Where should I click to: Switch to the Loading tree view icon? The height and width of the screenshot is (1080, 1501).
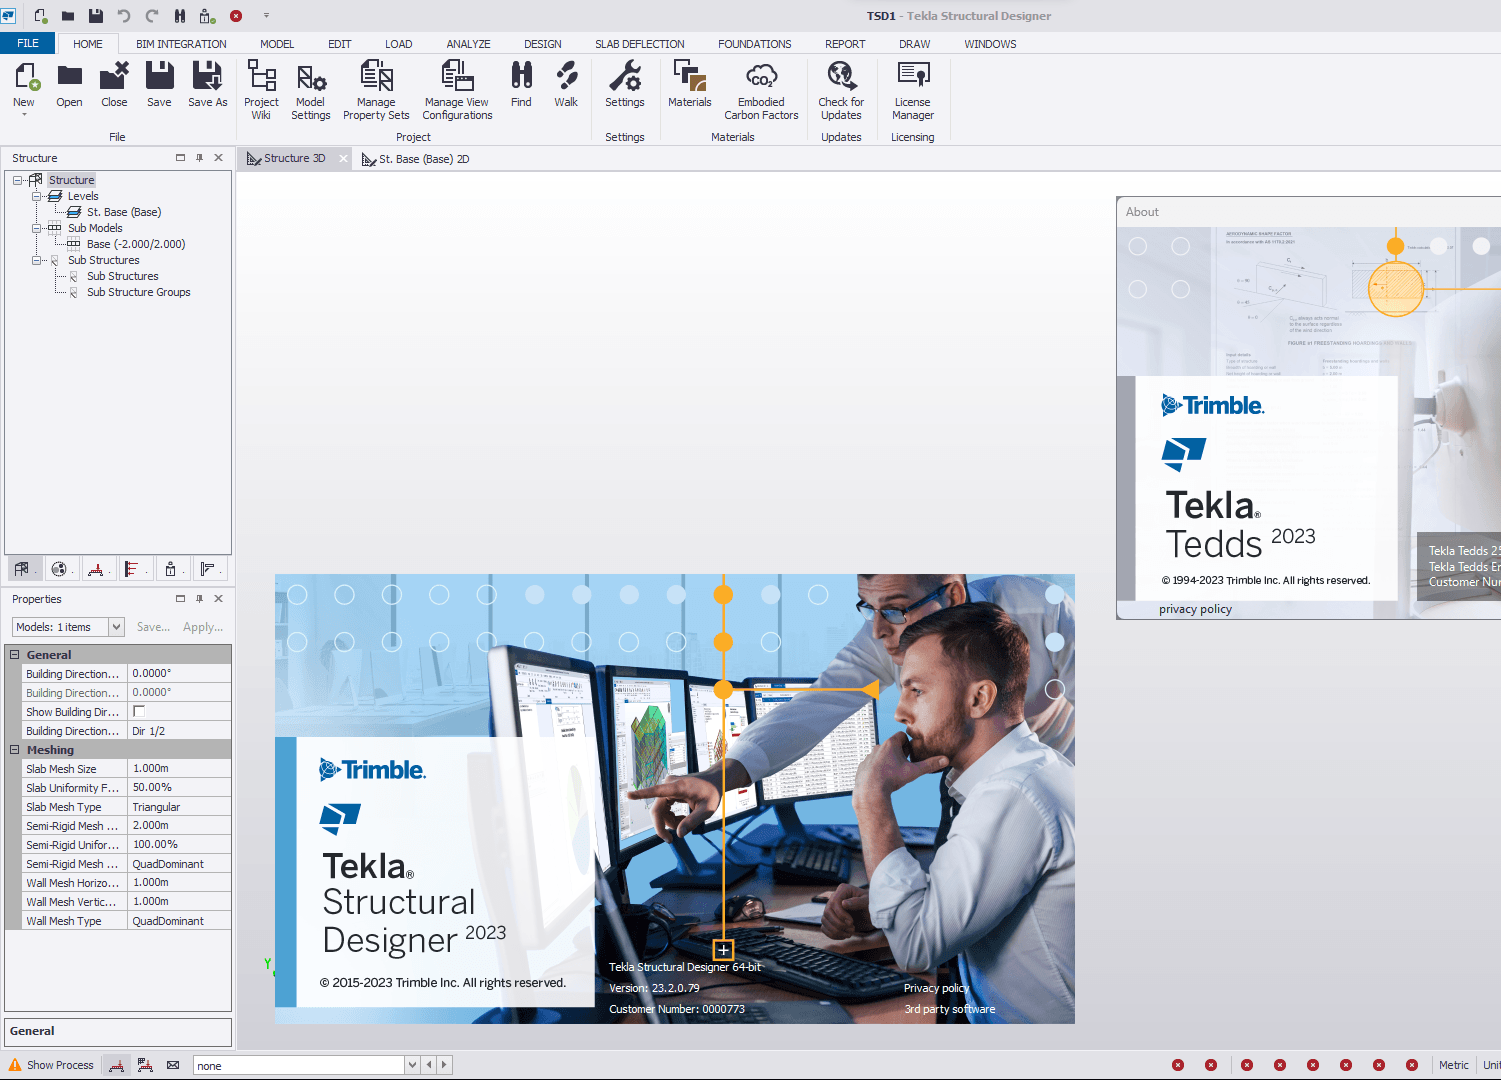(x=96, y=569)
